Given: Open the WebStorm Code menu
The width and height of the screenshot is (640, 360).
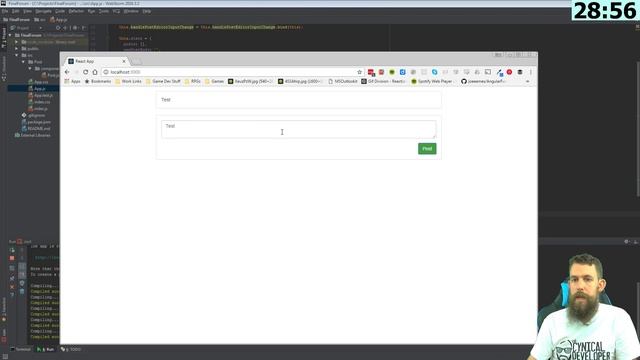Looking at the screenshot, I should coord(60,11).
